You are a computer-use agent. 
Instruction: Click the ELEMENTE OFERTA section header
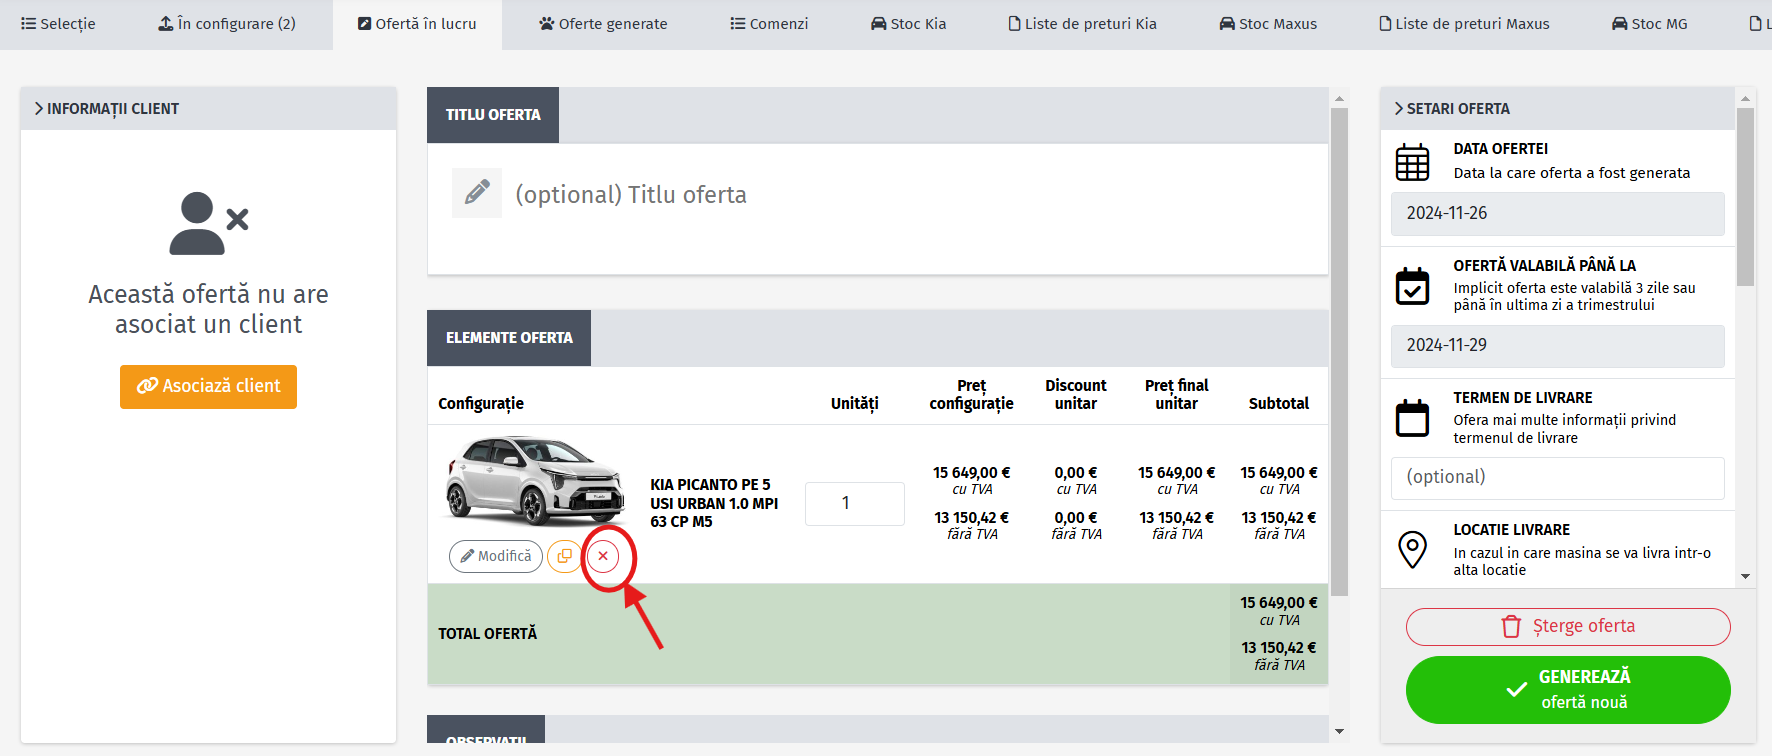pos(509,338)
